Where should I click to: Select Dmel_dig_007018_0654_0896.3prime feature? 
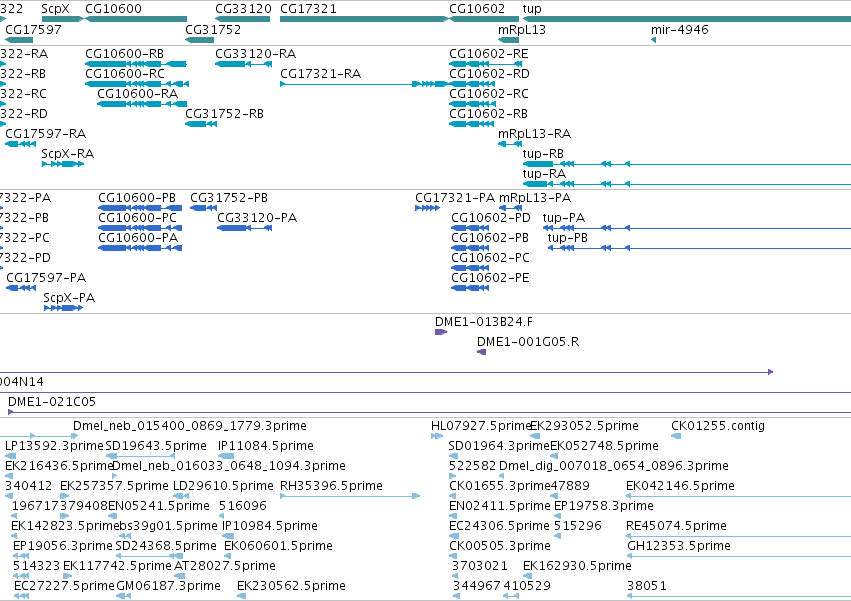613,466
